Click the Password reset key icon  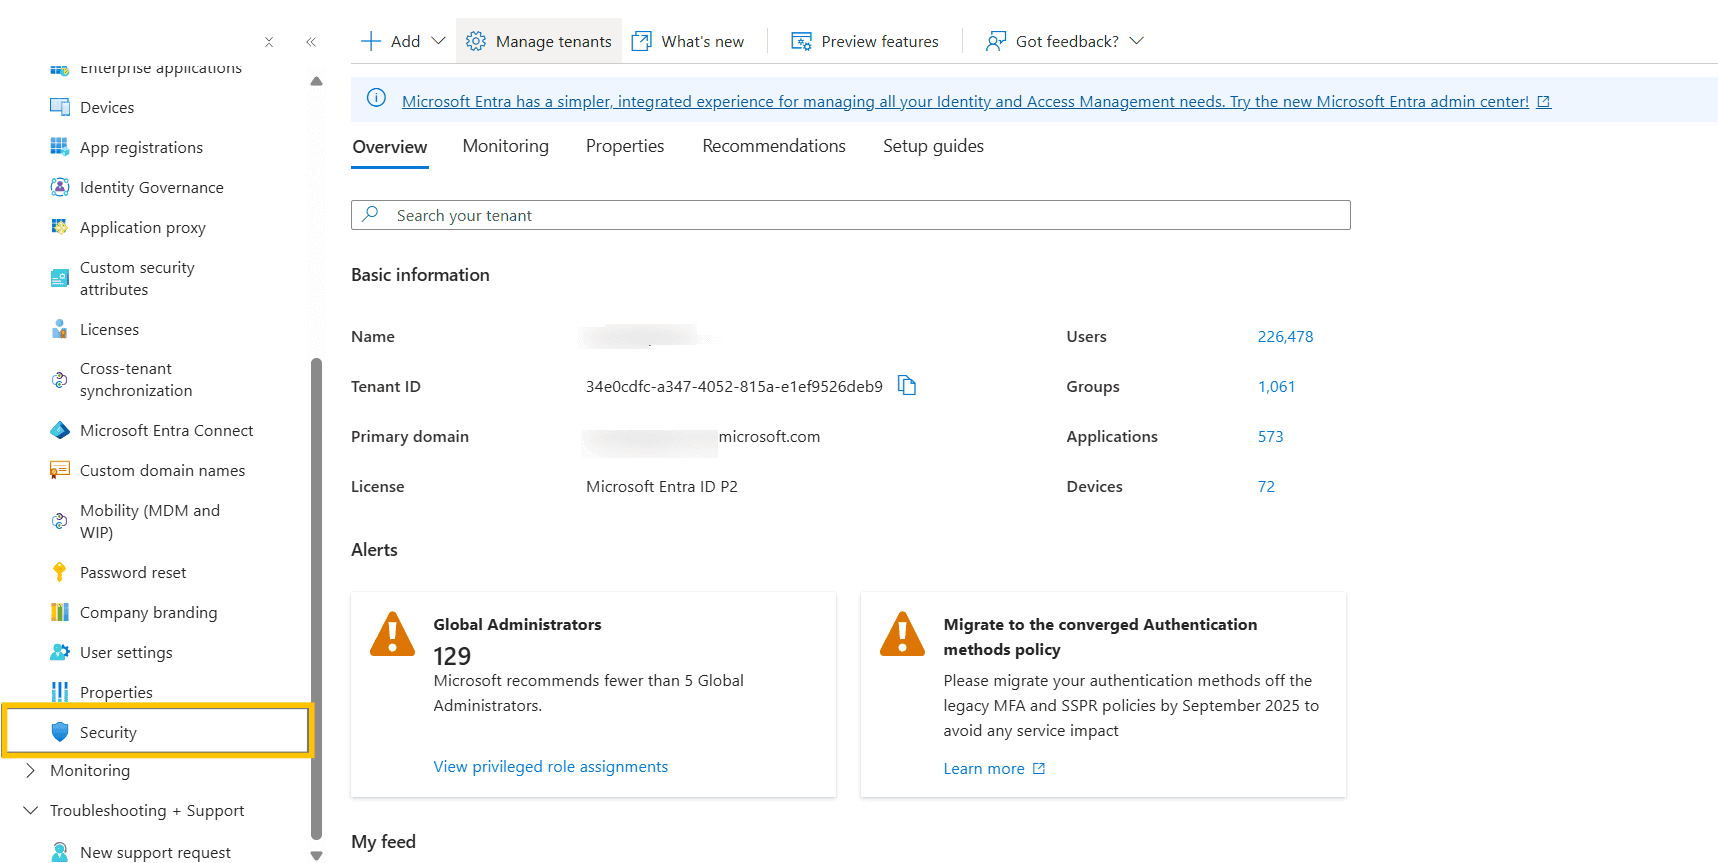60,572
